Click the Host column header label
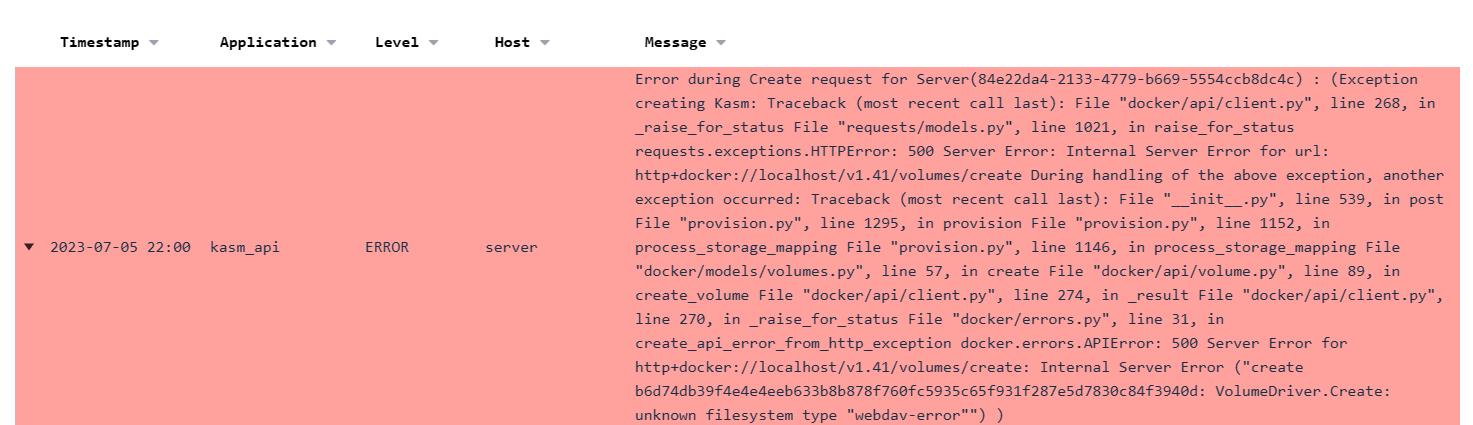 coord(512,43)
